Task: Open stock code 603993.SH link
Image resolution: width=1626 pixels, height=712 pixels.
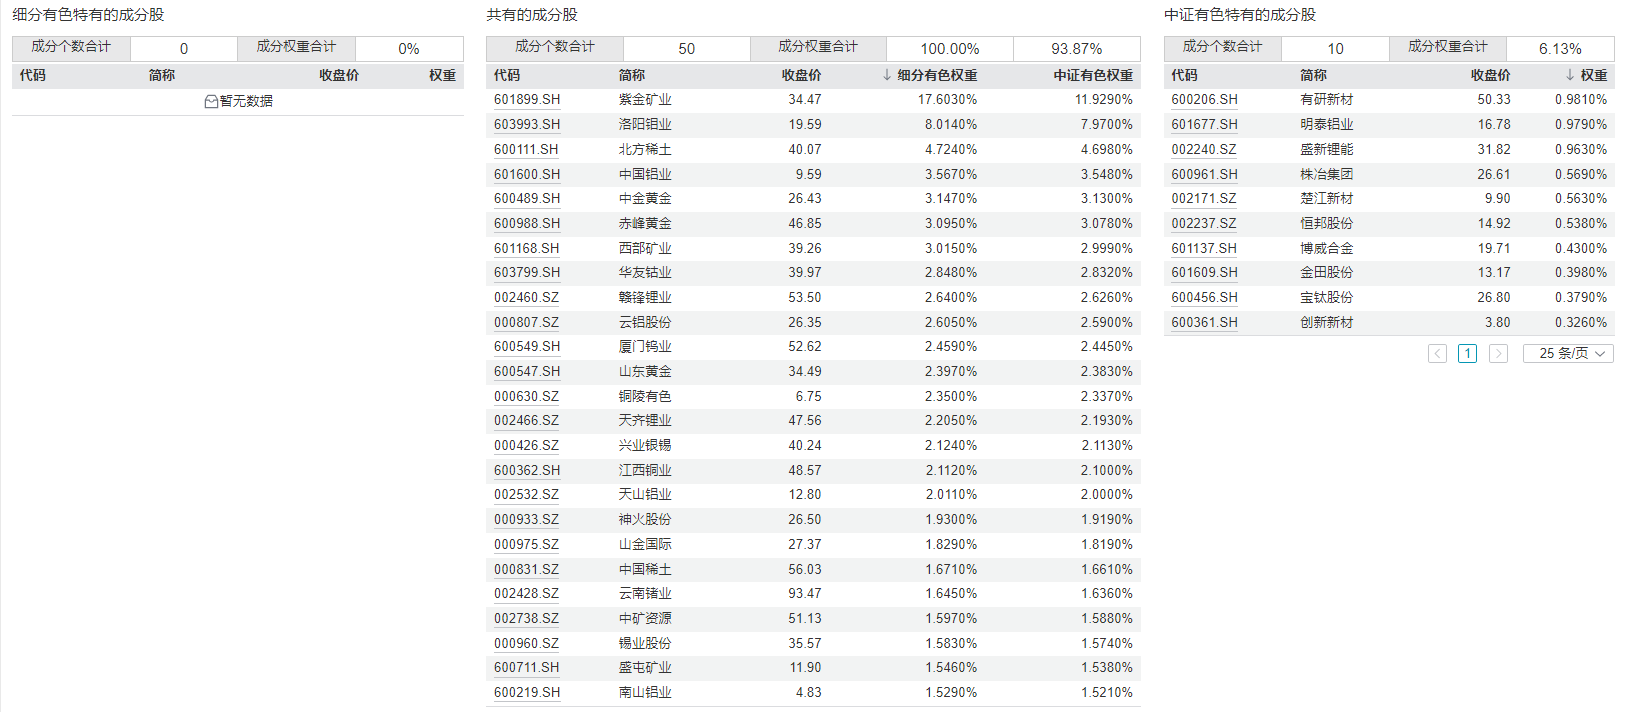Action: click(x=527, y=125)
